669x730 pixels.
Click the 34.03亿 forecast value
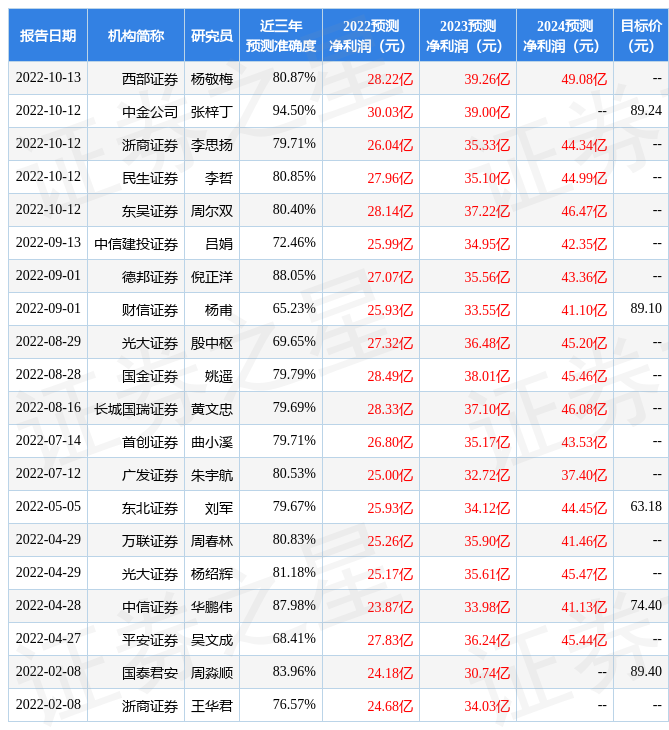coord(487,707)
